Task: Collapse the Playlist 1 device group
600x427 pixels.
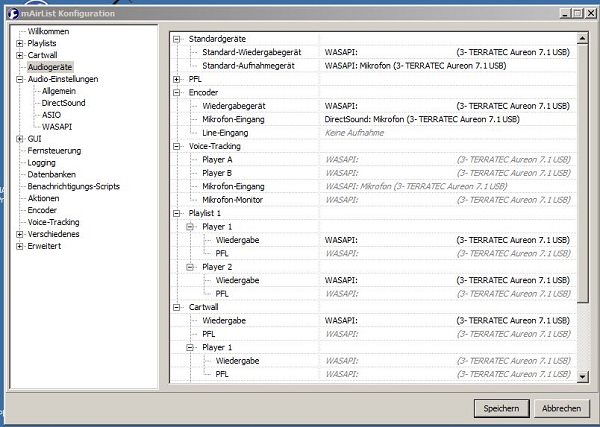Action: pos(178,213)
